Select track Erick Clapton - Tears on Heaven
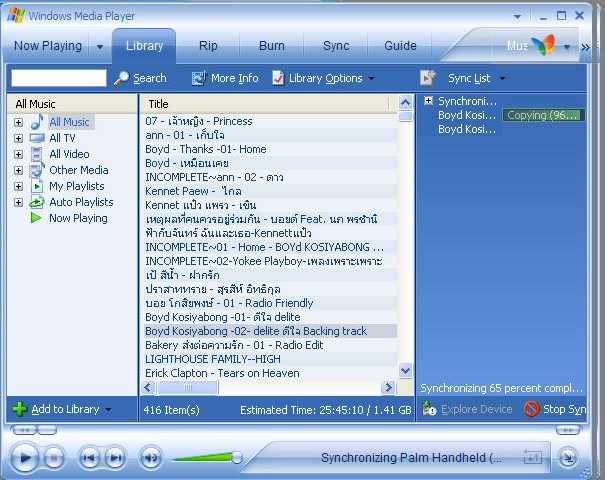 click(269, 373)
